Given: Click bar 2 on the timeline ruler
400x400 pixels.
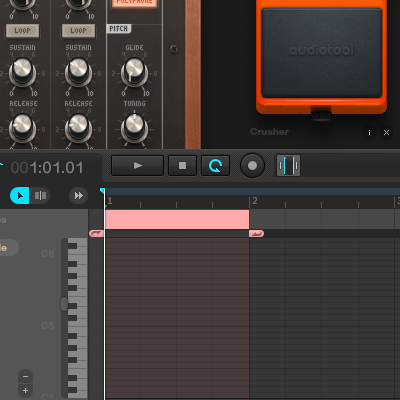Looking at the screenshot, I should click(x=255, y=201).
